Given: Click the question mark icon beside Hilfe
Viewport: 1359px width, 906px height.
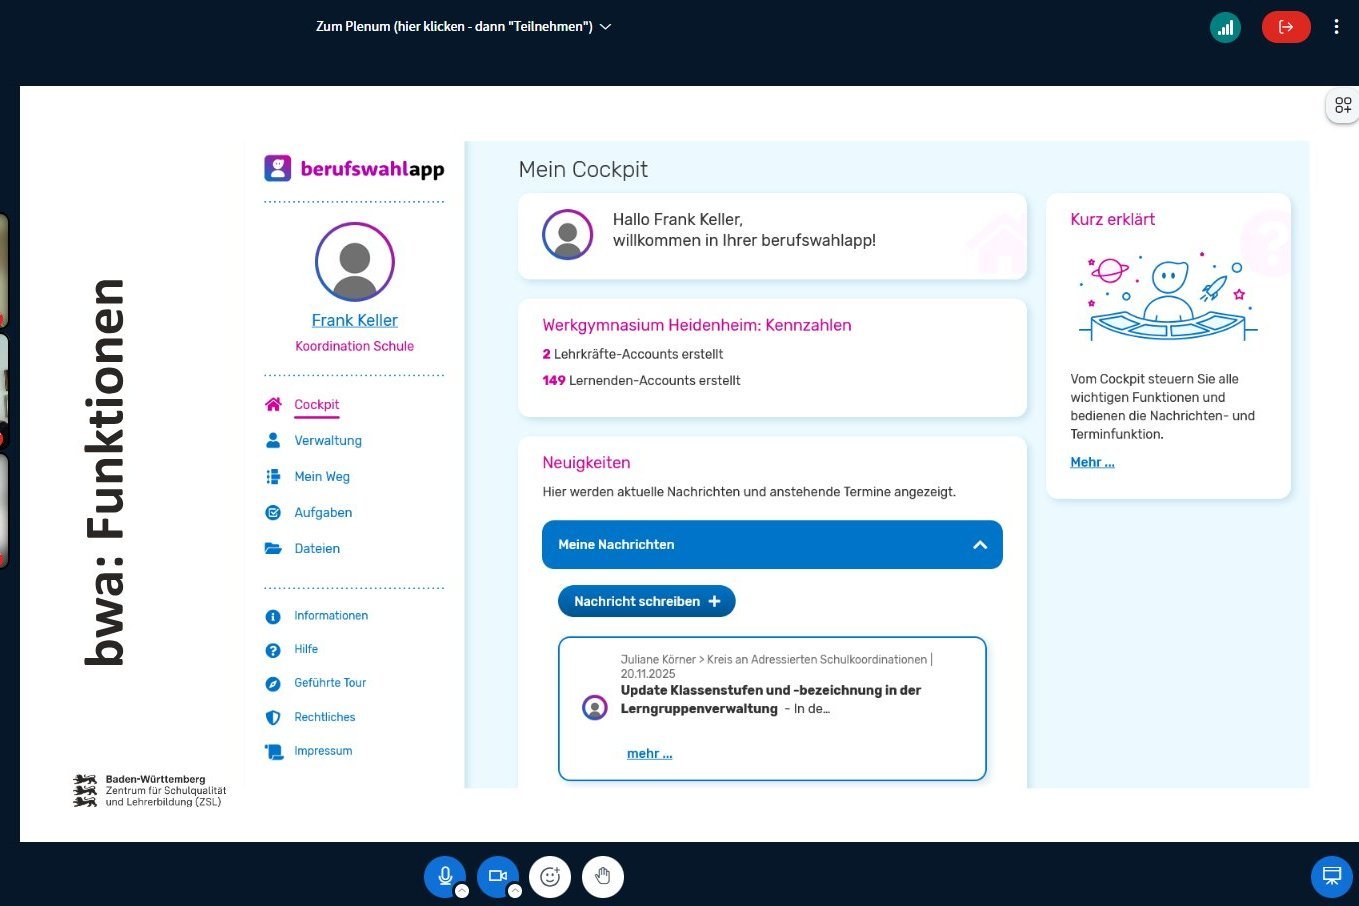Looking at the screenshot, I should click(x=273, y=651).
